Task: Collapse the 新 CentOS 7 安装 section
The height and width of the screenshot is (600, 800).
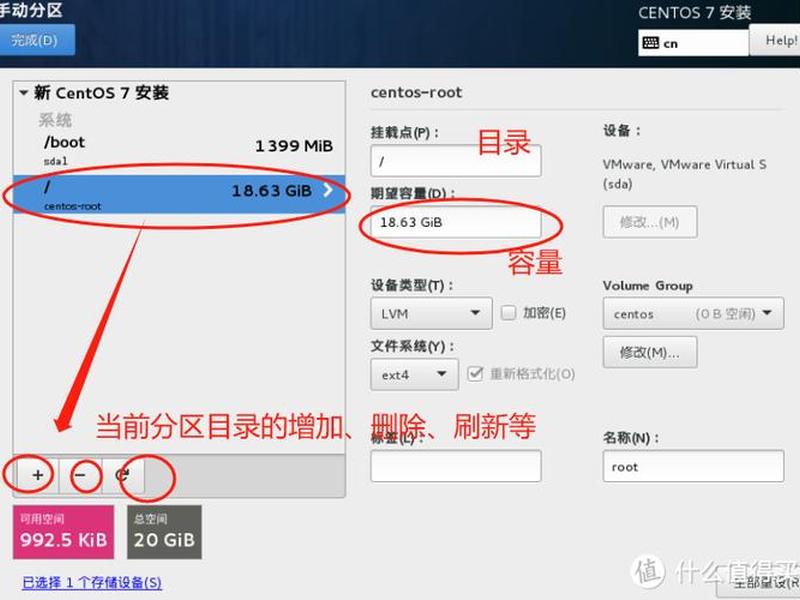Action: (x=23, y=93)
